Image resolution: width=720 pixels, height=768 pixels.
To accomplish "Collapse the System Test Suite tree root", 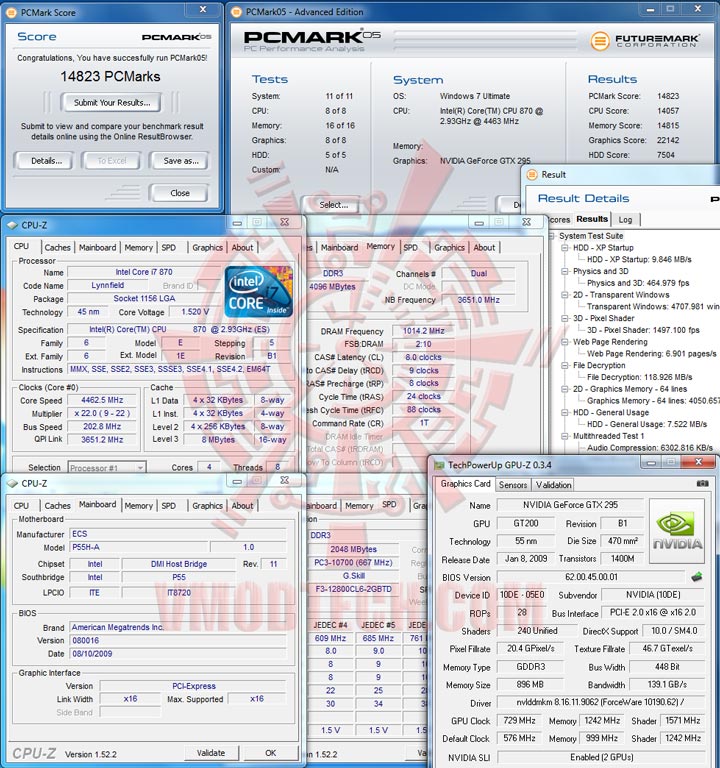I will coord(552,236).
